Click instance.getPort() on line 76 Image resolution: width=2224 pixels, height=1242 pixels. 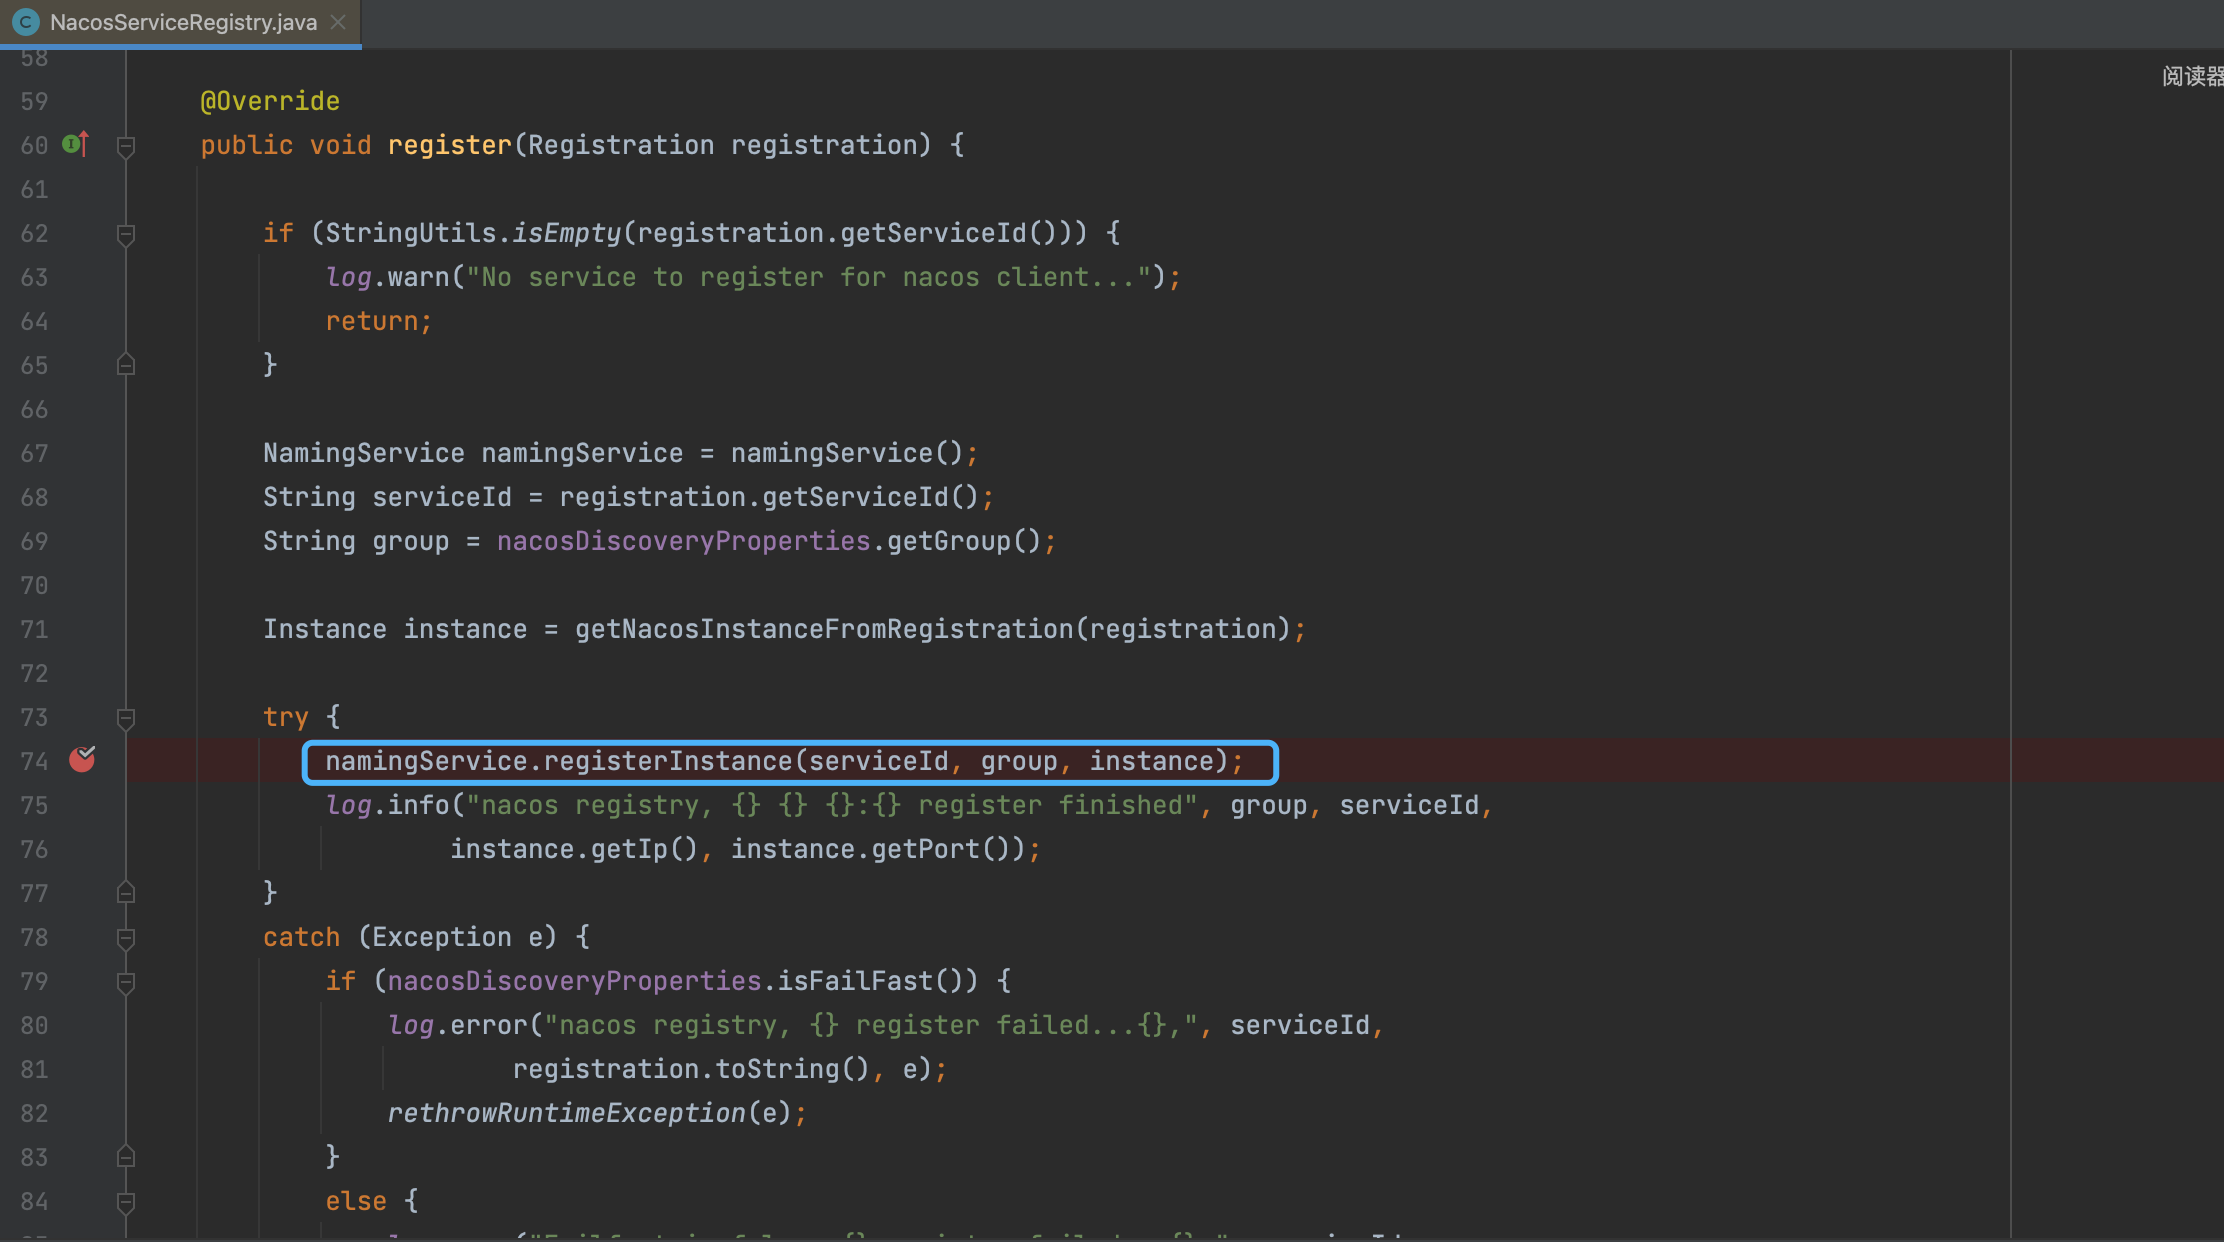click(x=878, y=849)
